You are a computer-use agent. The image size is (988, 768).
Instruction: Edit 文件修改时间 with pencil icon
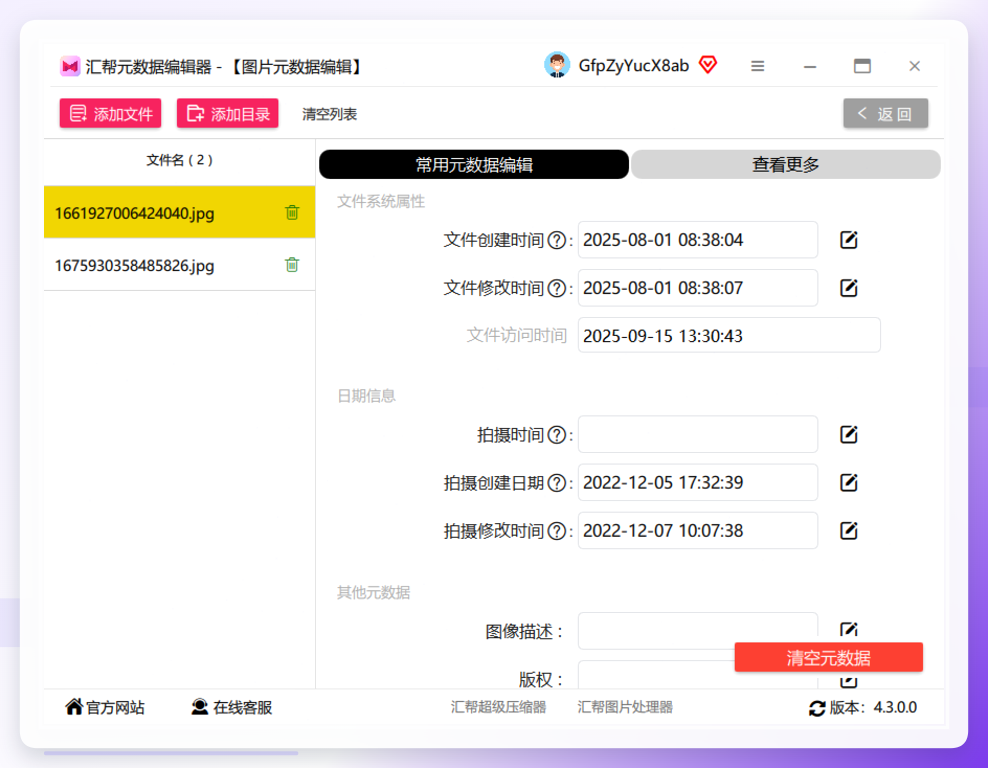click(849, 288)
